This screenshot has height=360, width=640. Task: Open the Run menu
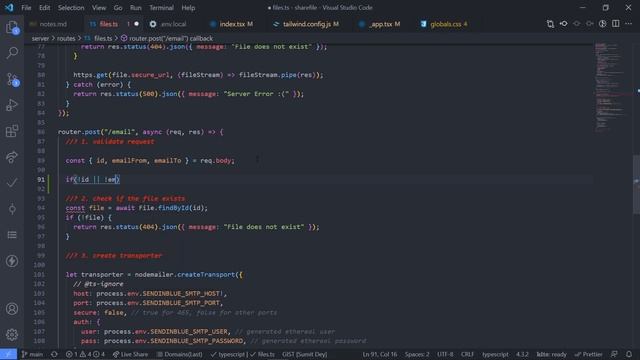click(x=136, y=8)
